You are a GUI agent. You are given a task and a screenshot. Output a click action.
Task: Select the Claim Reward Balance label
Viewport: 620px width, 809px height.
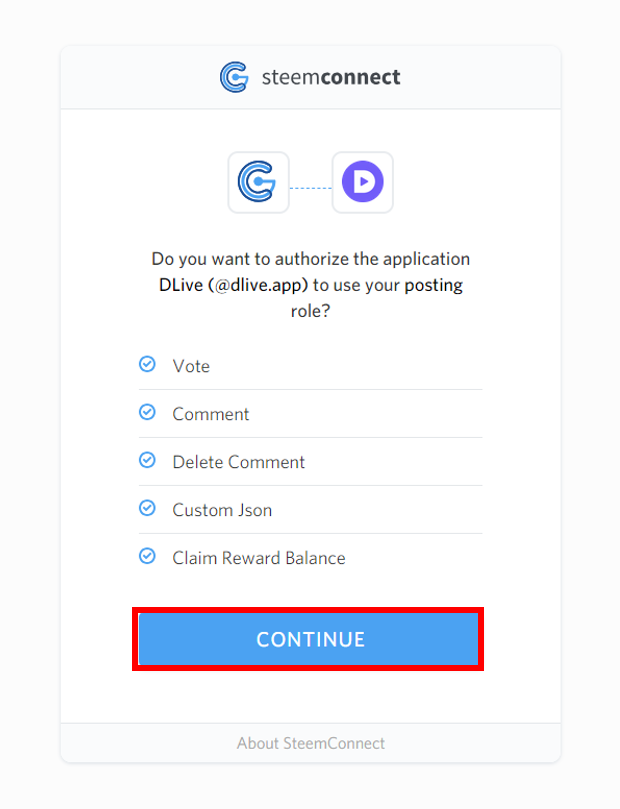coord(259,558)
